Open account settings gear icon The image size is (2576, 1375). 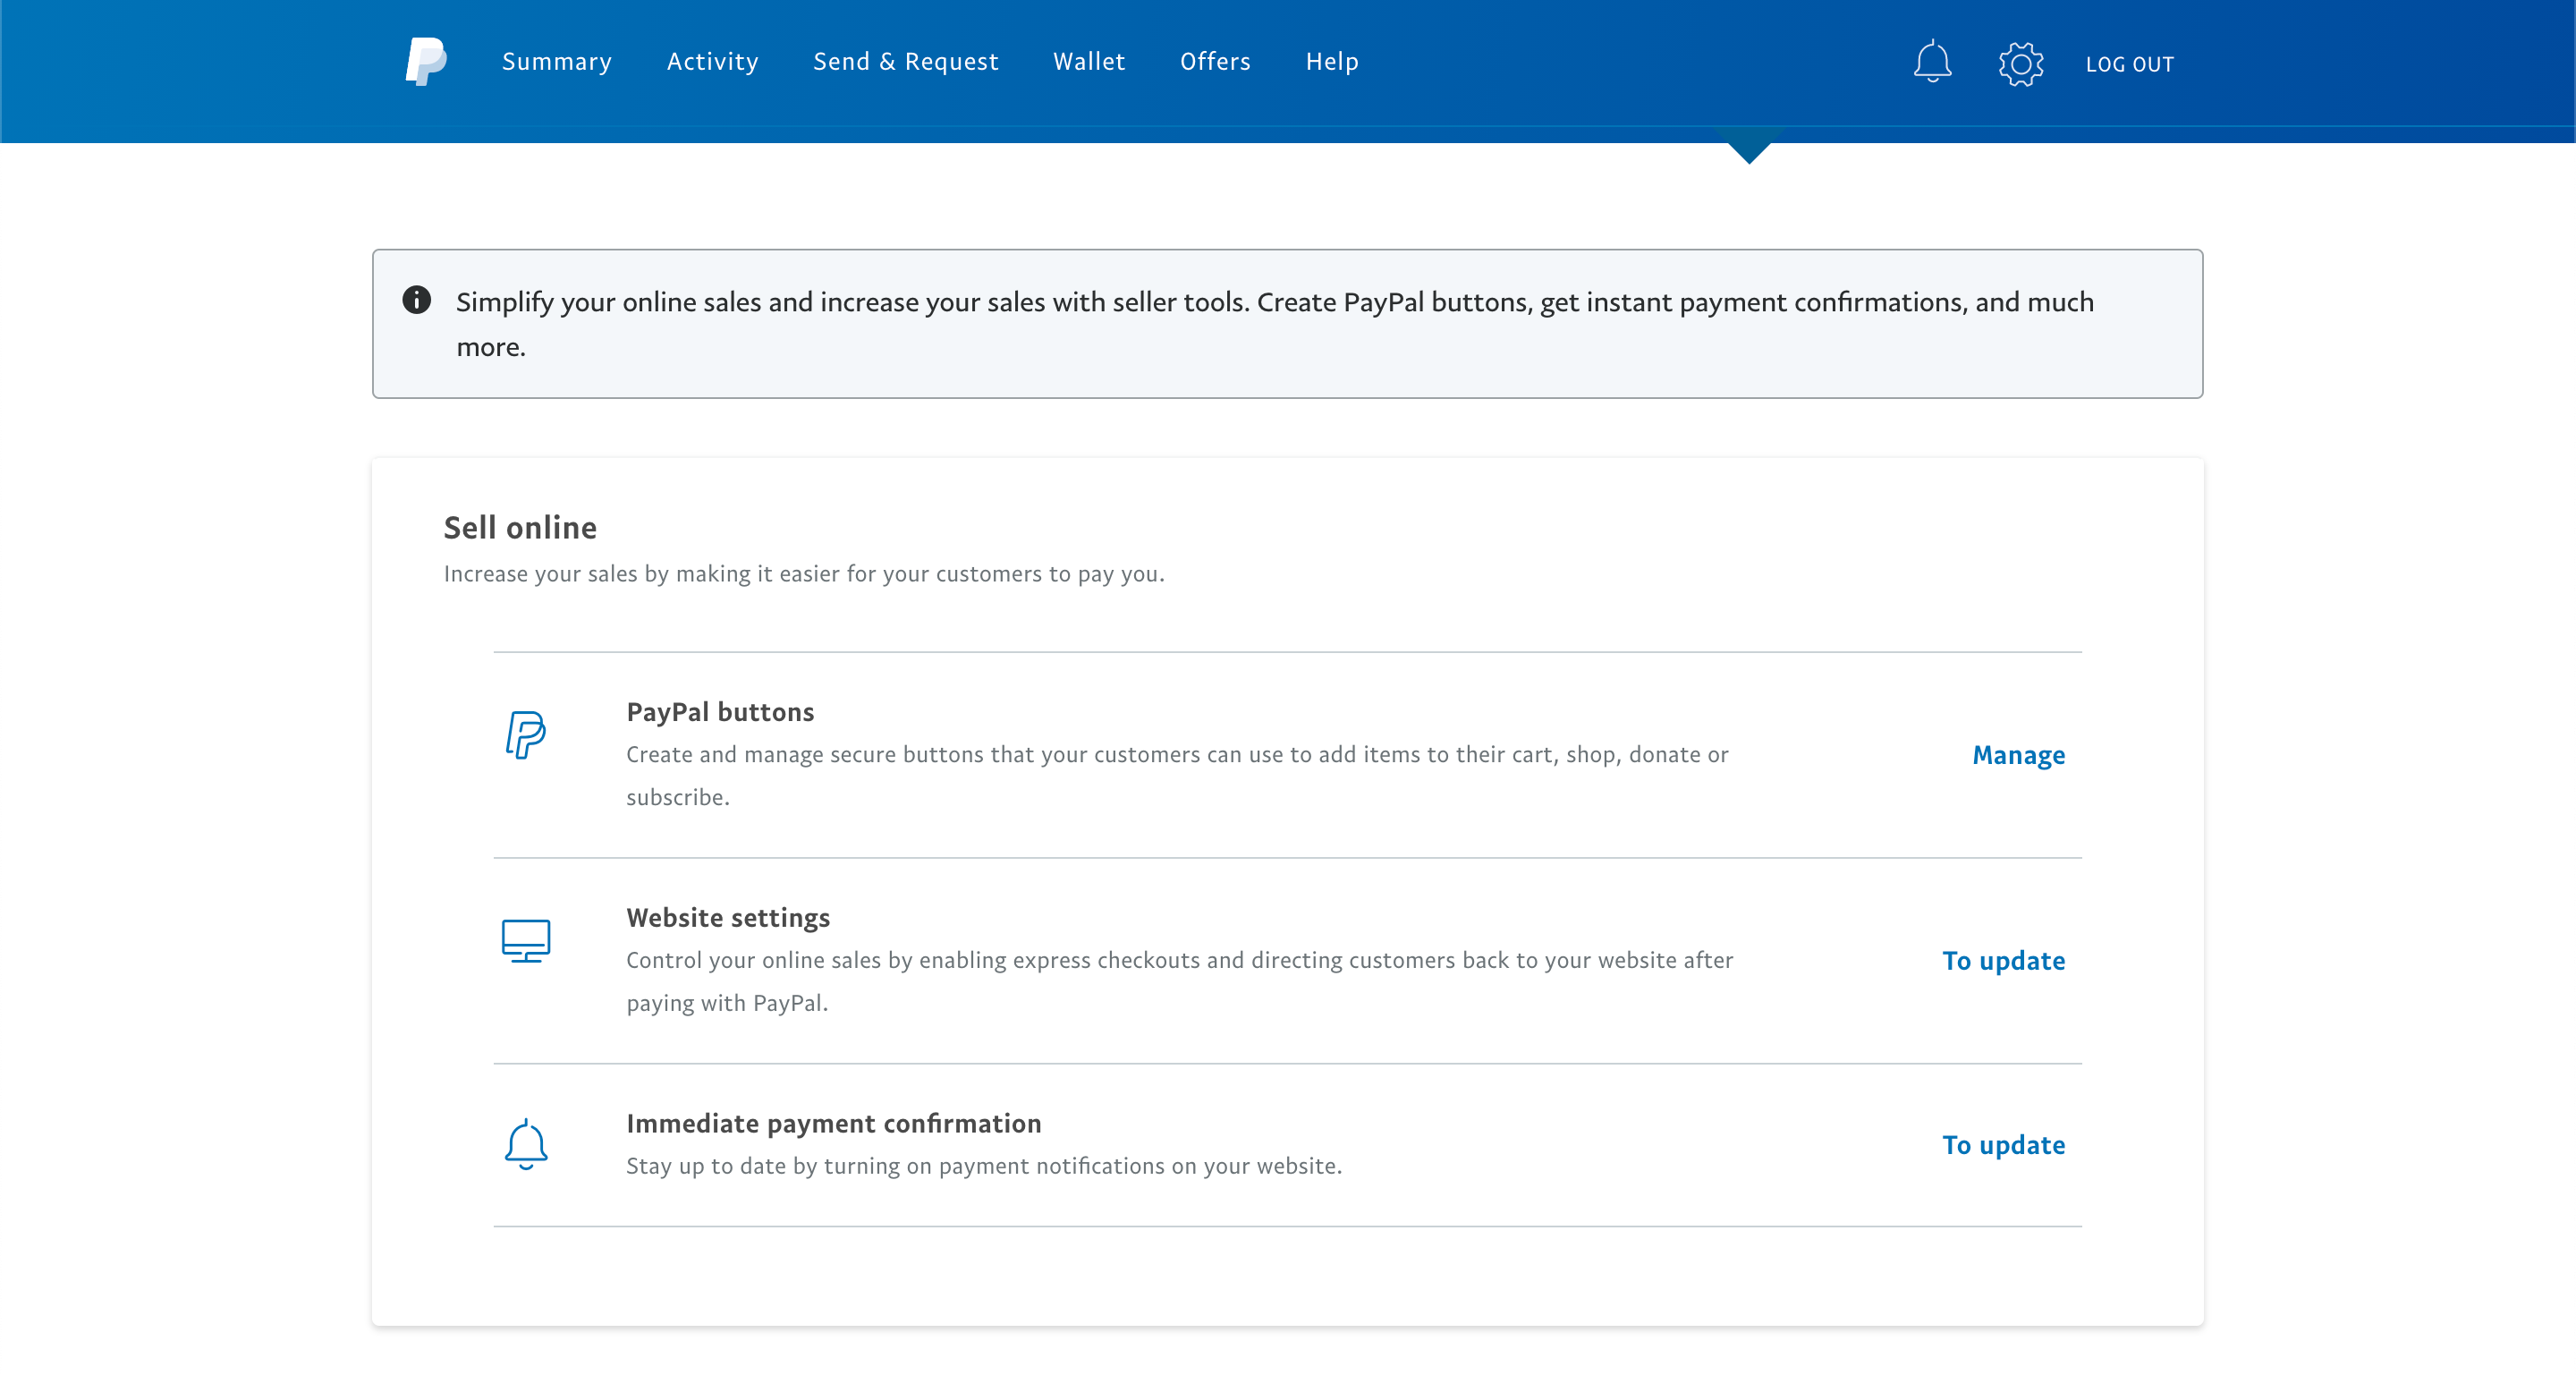tap(2021, 63)
